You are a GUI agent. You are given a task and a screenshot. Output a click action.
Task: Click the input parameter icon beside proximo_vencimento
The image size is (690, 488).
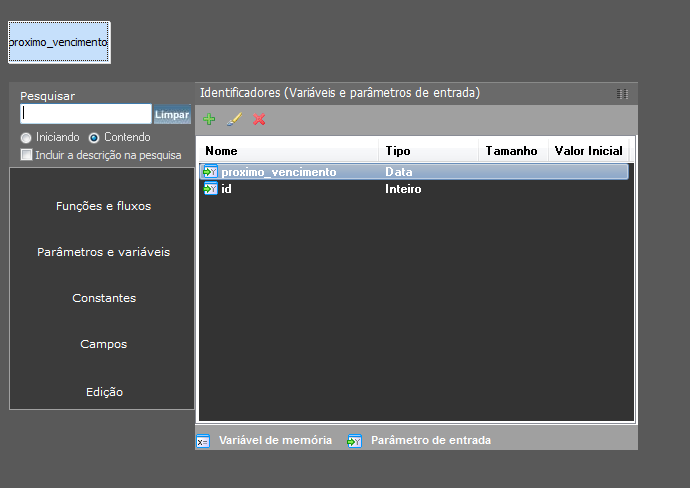click(x=210, y=172)
